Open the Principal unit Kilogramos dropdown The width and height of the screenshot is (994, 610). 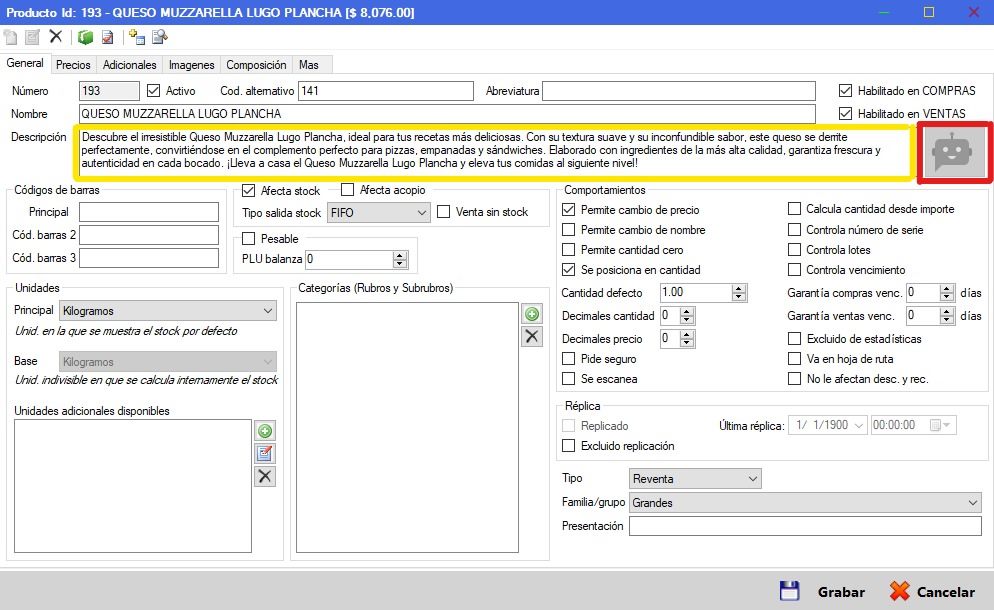(168, 311)
